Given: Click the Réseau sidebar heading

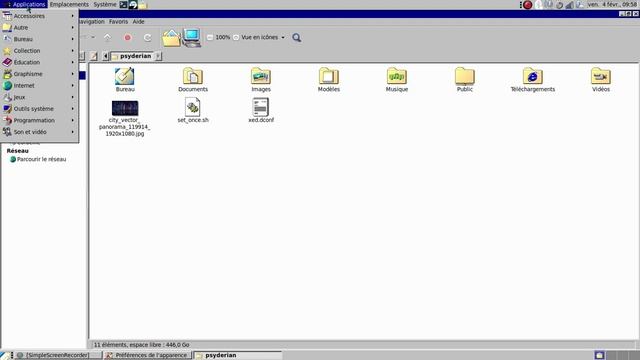Looking at the screenshot, I should click(18, 151).
